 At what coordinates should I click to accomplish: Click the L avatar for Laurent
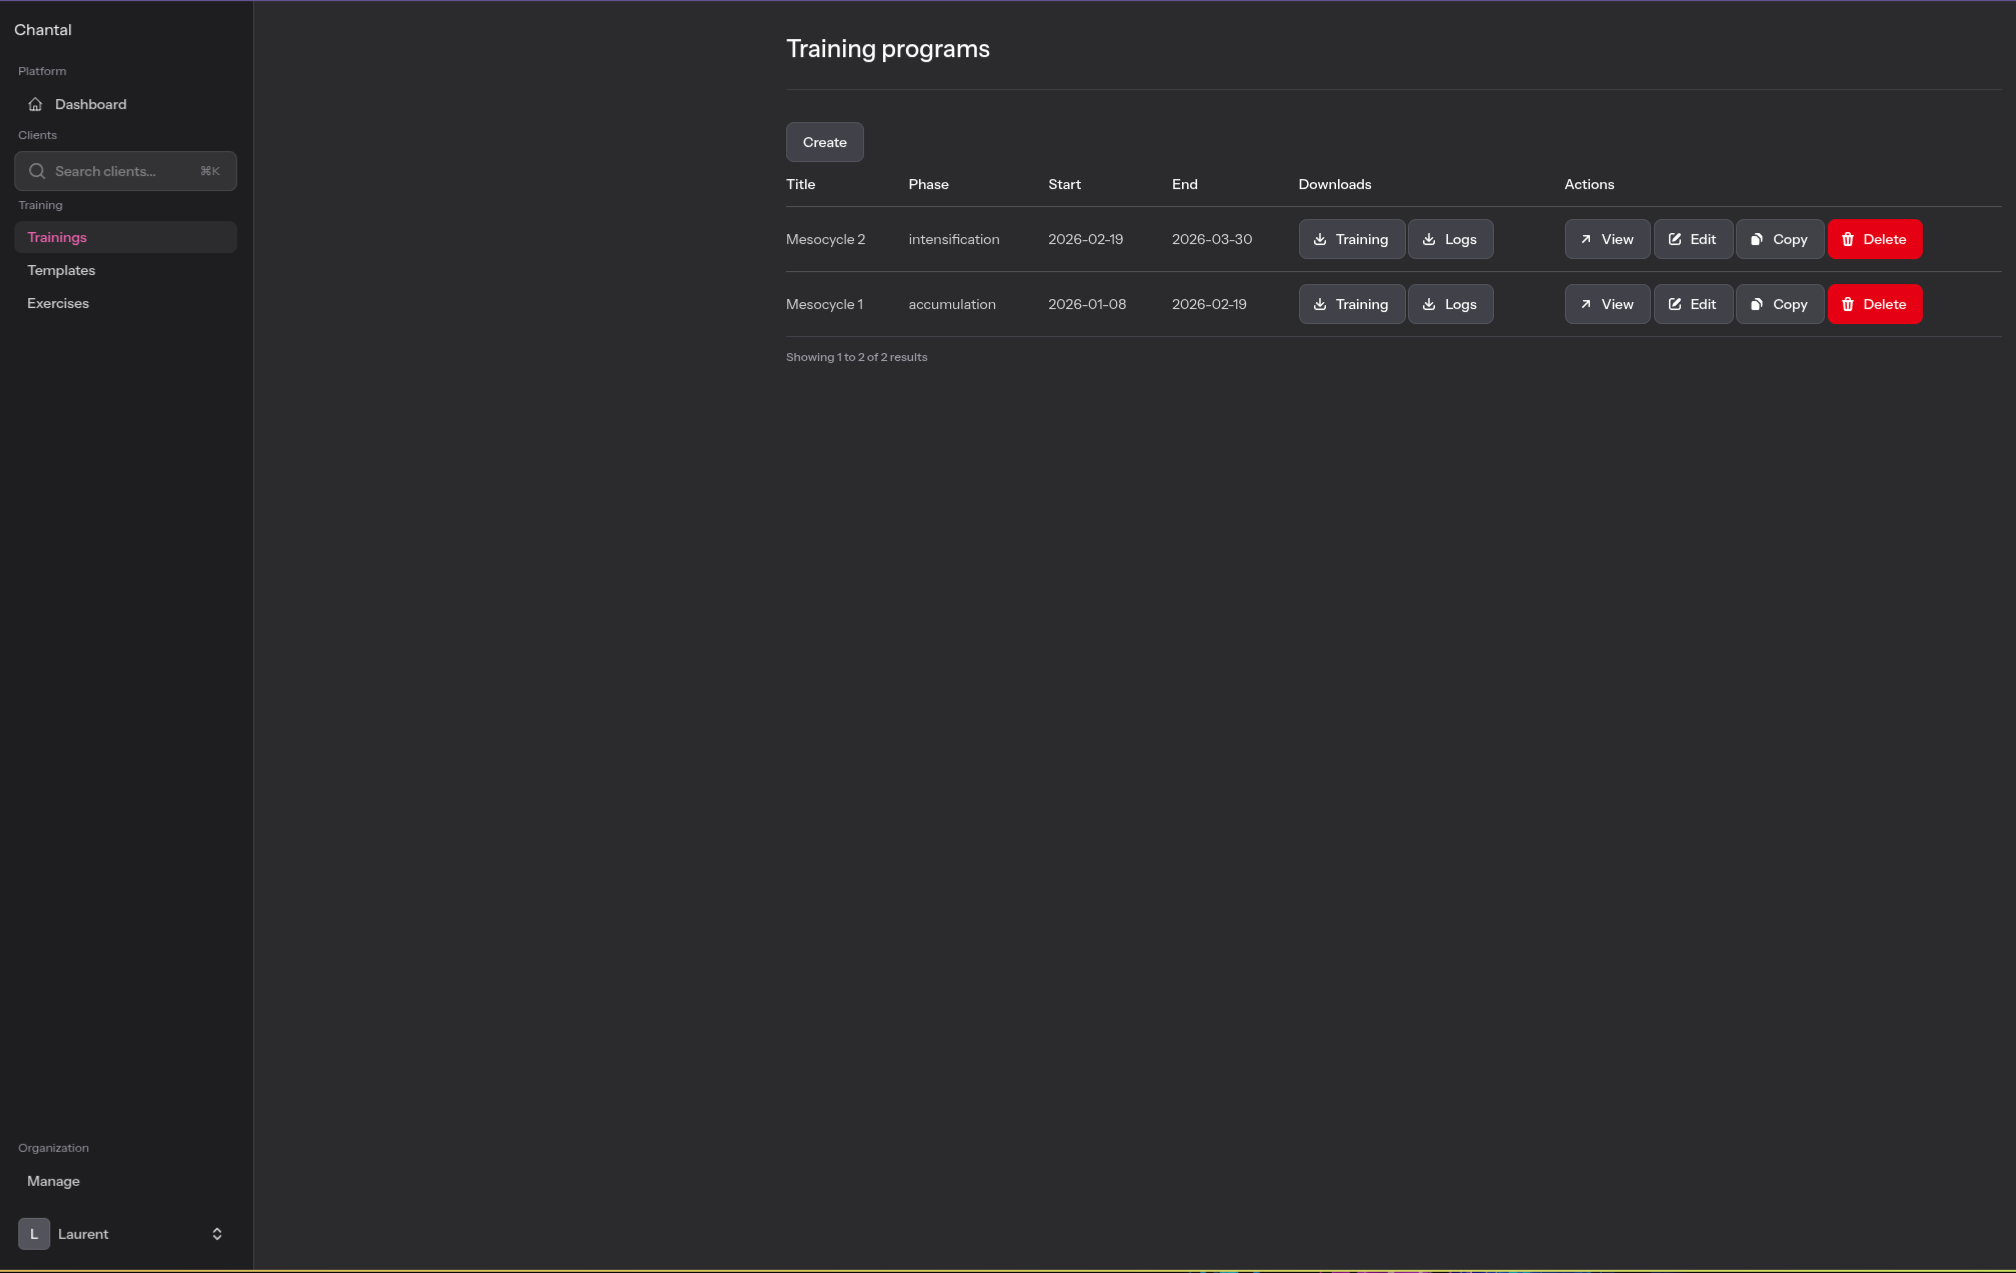(34, 1234)
